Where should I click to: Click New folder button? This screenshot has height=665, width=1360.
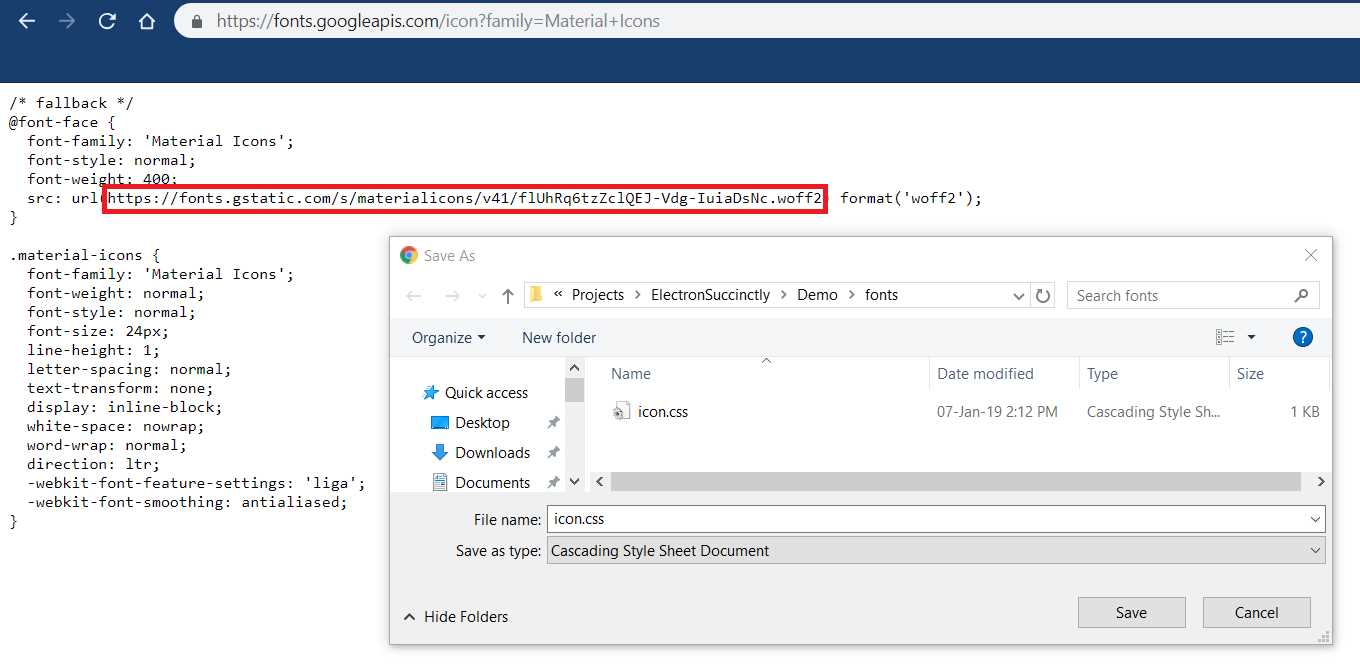(x=559, y=337)
